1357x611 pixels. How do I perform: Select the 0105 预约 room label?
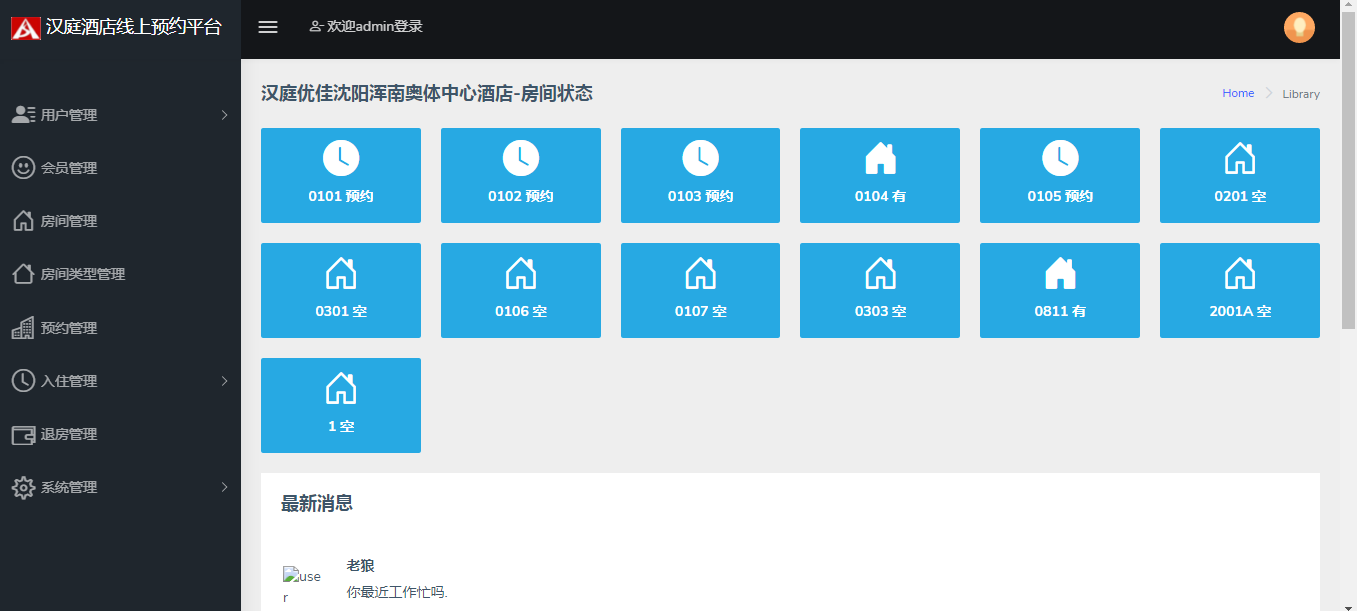(1060, 196)
